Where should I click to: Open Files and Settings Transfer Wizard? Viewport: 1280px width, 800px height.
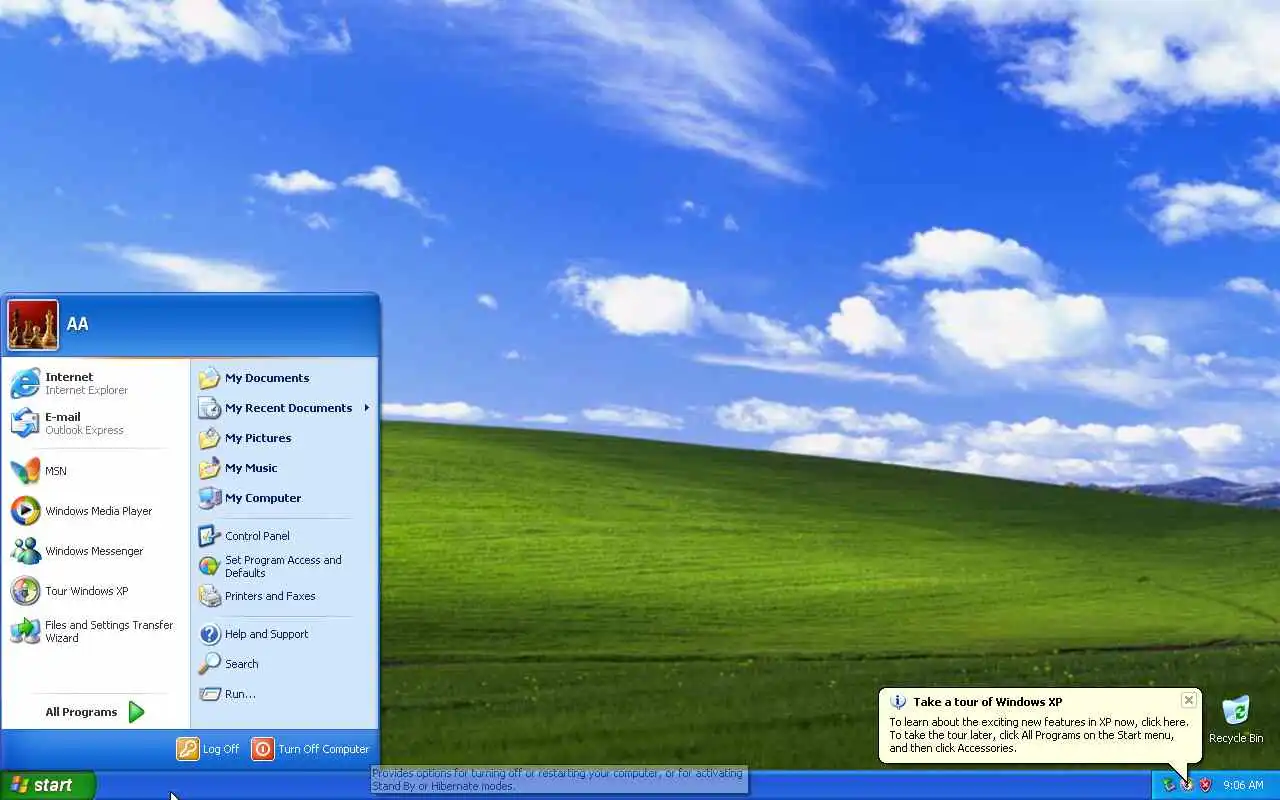[x=96, y=631]
